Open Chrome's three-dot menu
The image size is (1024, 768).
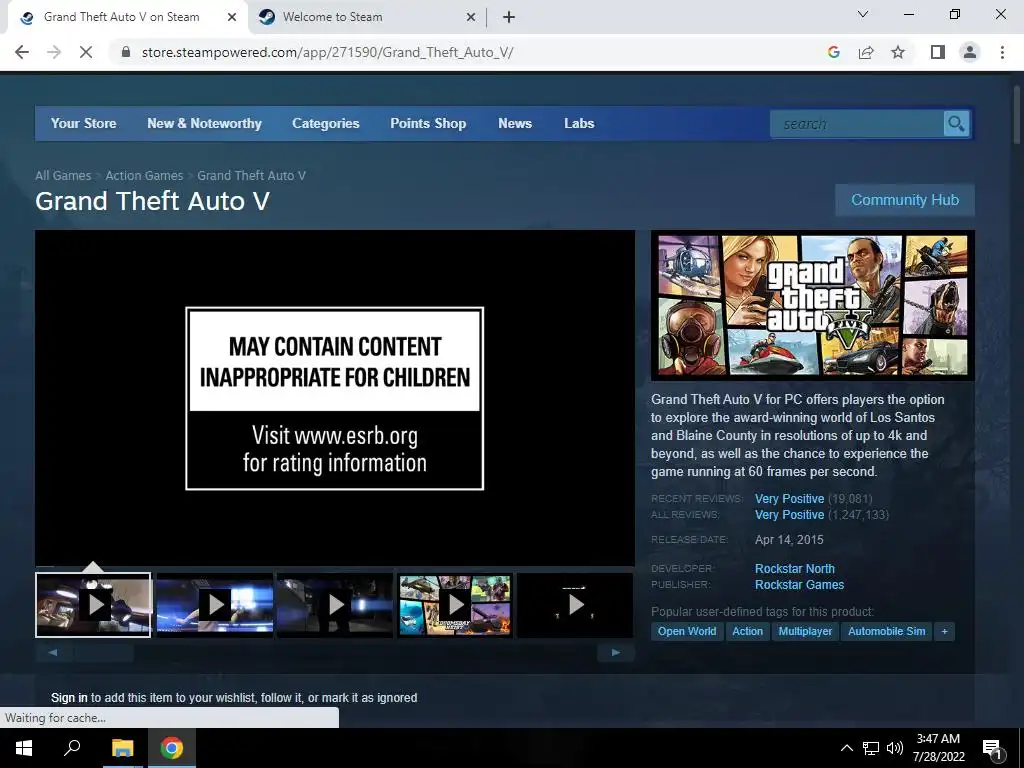(x=1002, y=52)
